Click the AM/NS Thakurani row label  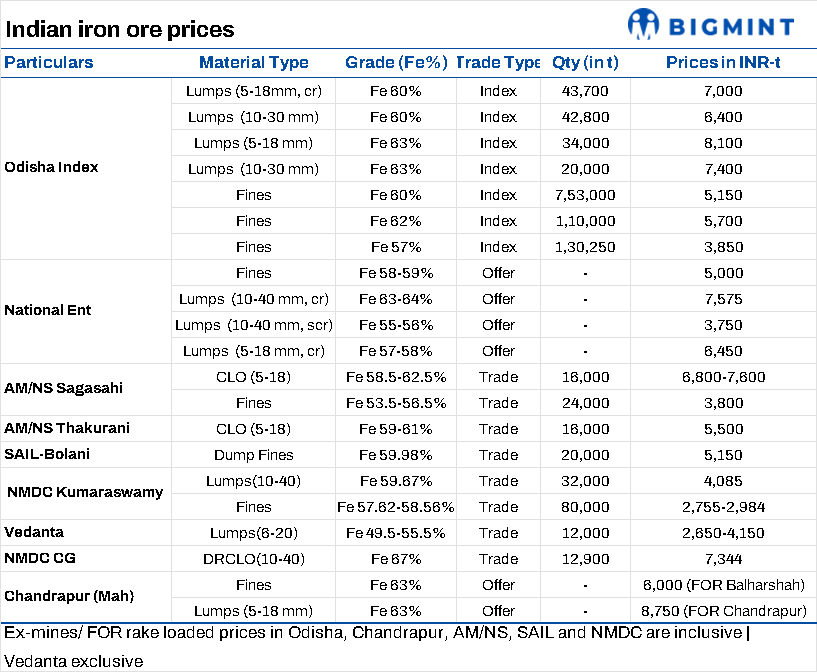pyautogui.click(x=65, y=428)
